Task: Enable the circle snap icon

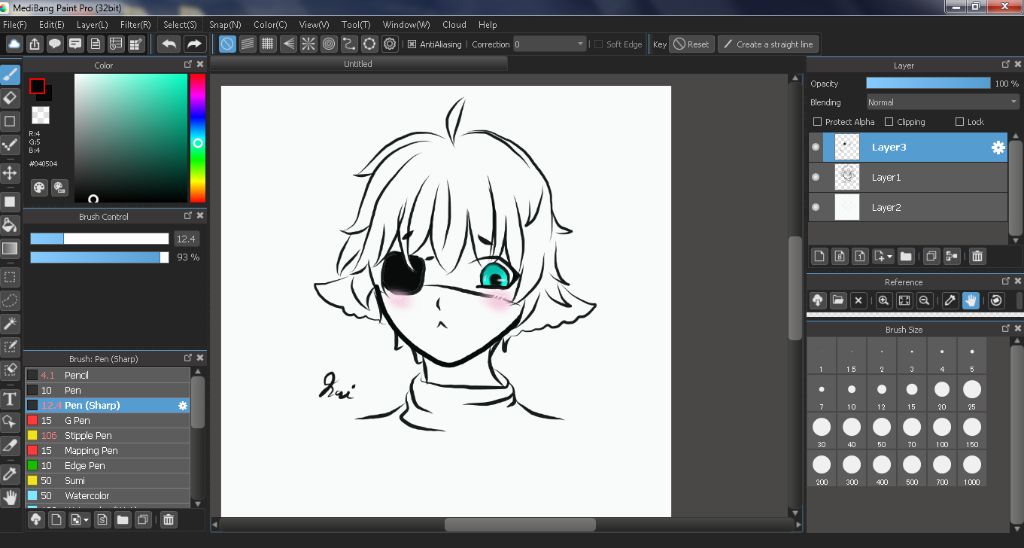Action: tap(329, 44)
